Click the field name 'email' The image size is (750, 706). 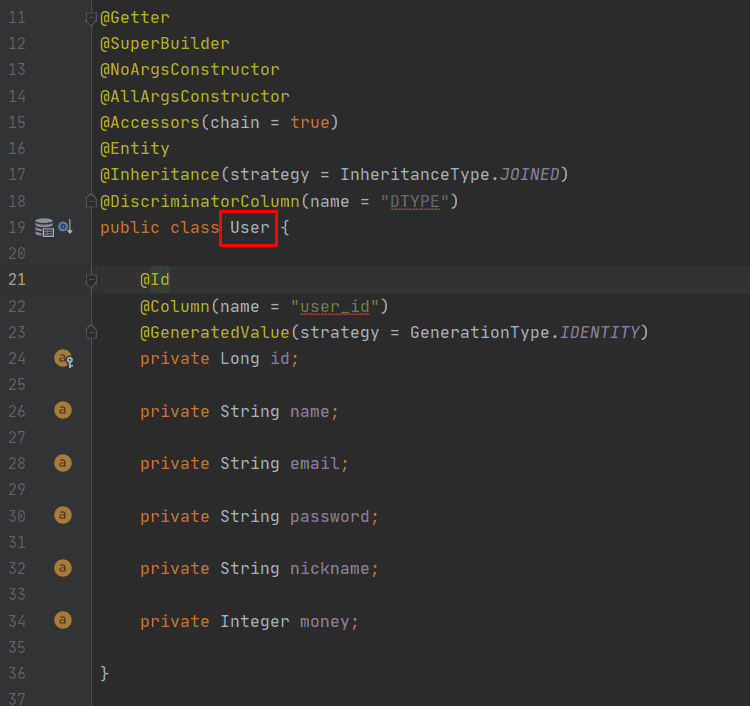(x=315, y=463)
